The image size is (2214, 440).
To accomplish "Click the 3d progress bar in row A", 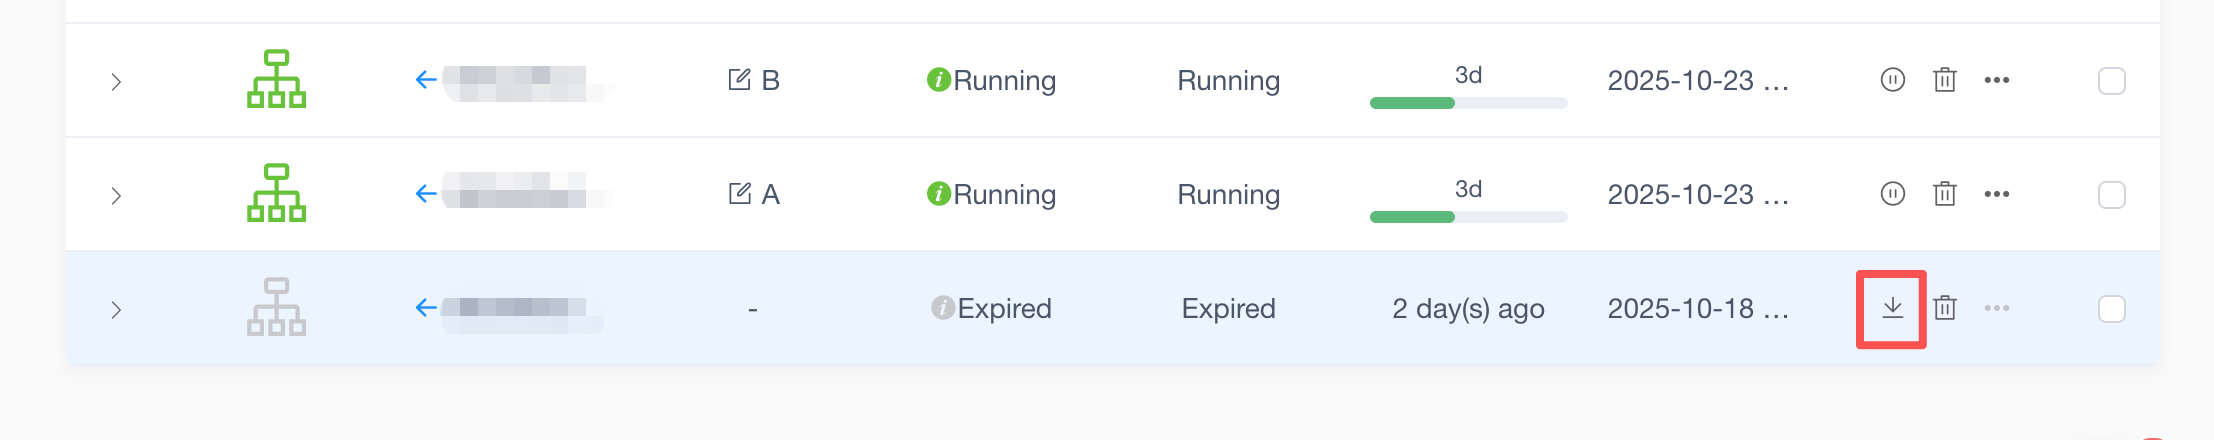I will pos(1467,216).
